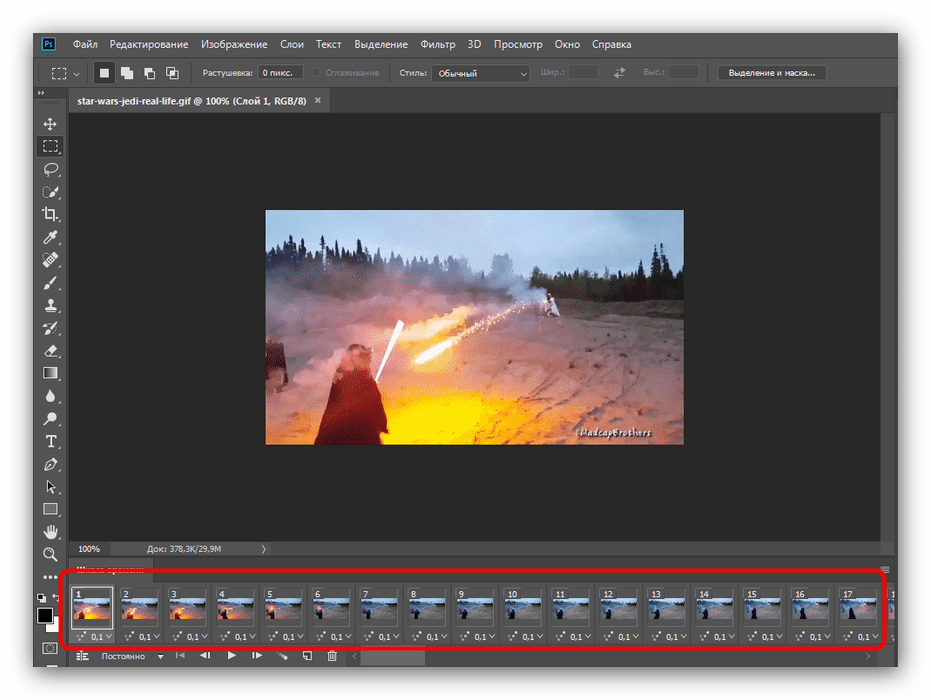Viewport: 931px width, 700px height.
Task: Select the Eraser tool
Action: click(50, 351)
